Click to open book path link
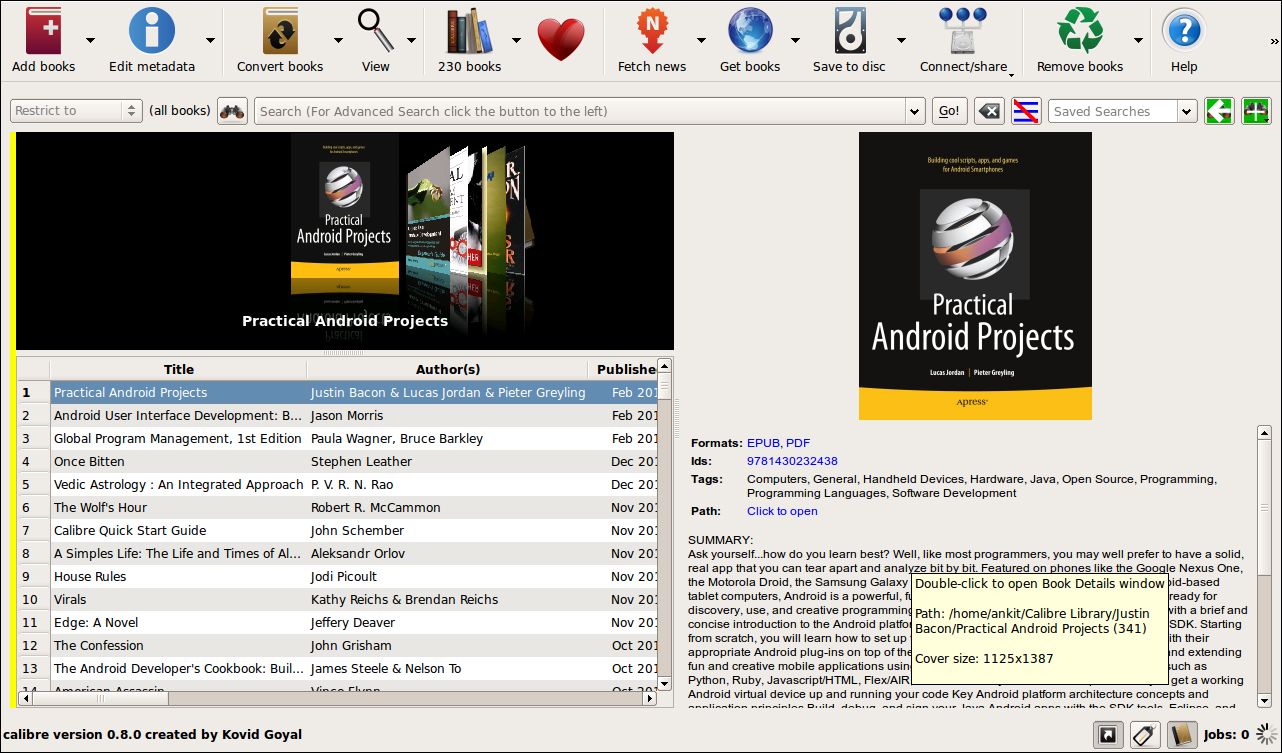The image size is (1282, 753). point(782,511)
